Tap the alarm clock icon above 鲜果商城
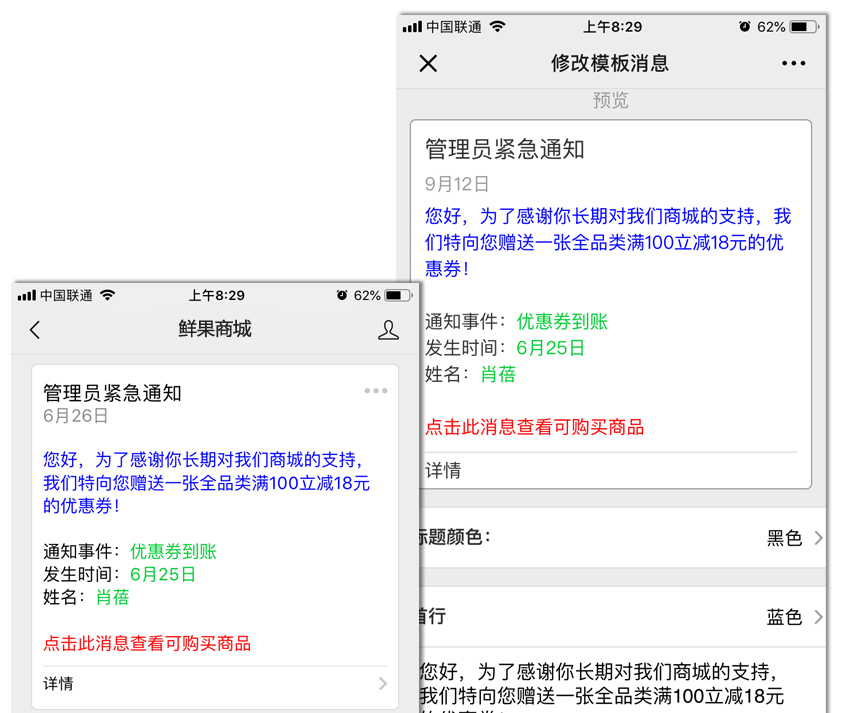 (342, 296)
